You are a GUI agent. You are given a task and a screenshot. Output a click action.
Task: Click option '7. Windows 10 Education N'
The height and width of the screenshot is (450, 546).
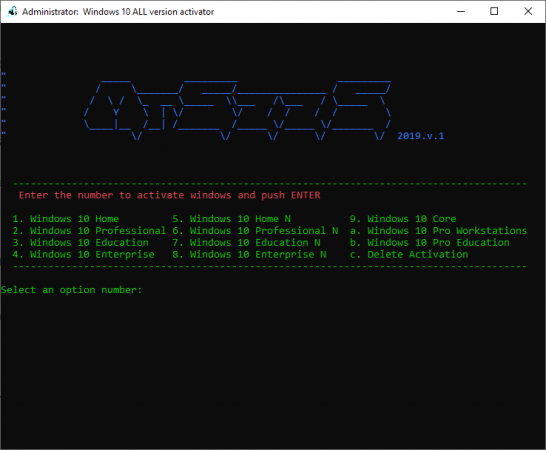coord(247,242)
